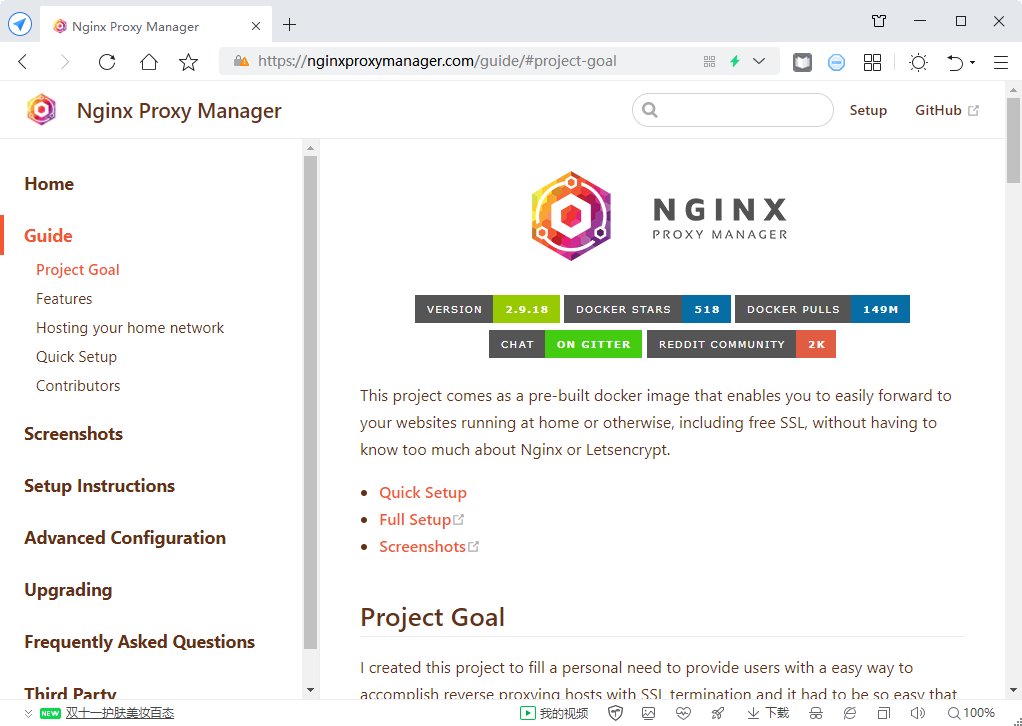
Task: Click the search input field
Action: coord(732,110)
